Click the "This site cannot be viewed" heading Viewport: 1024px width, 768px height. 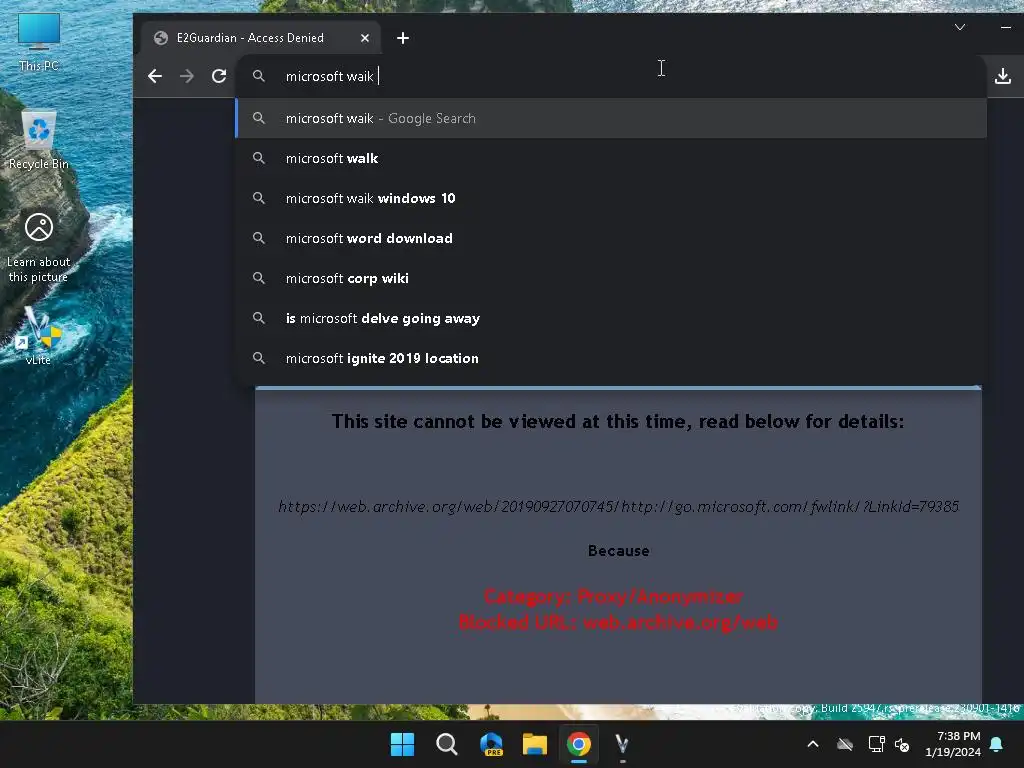coord(618,422)
